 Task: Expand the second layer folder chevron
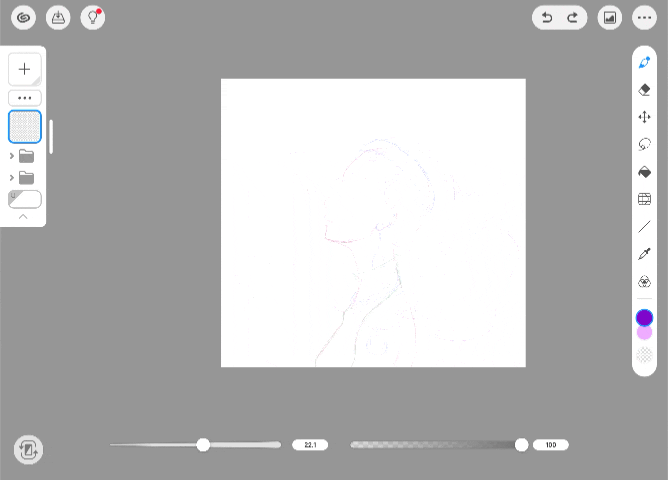pyautogui.click(x=12, y=178)
